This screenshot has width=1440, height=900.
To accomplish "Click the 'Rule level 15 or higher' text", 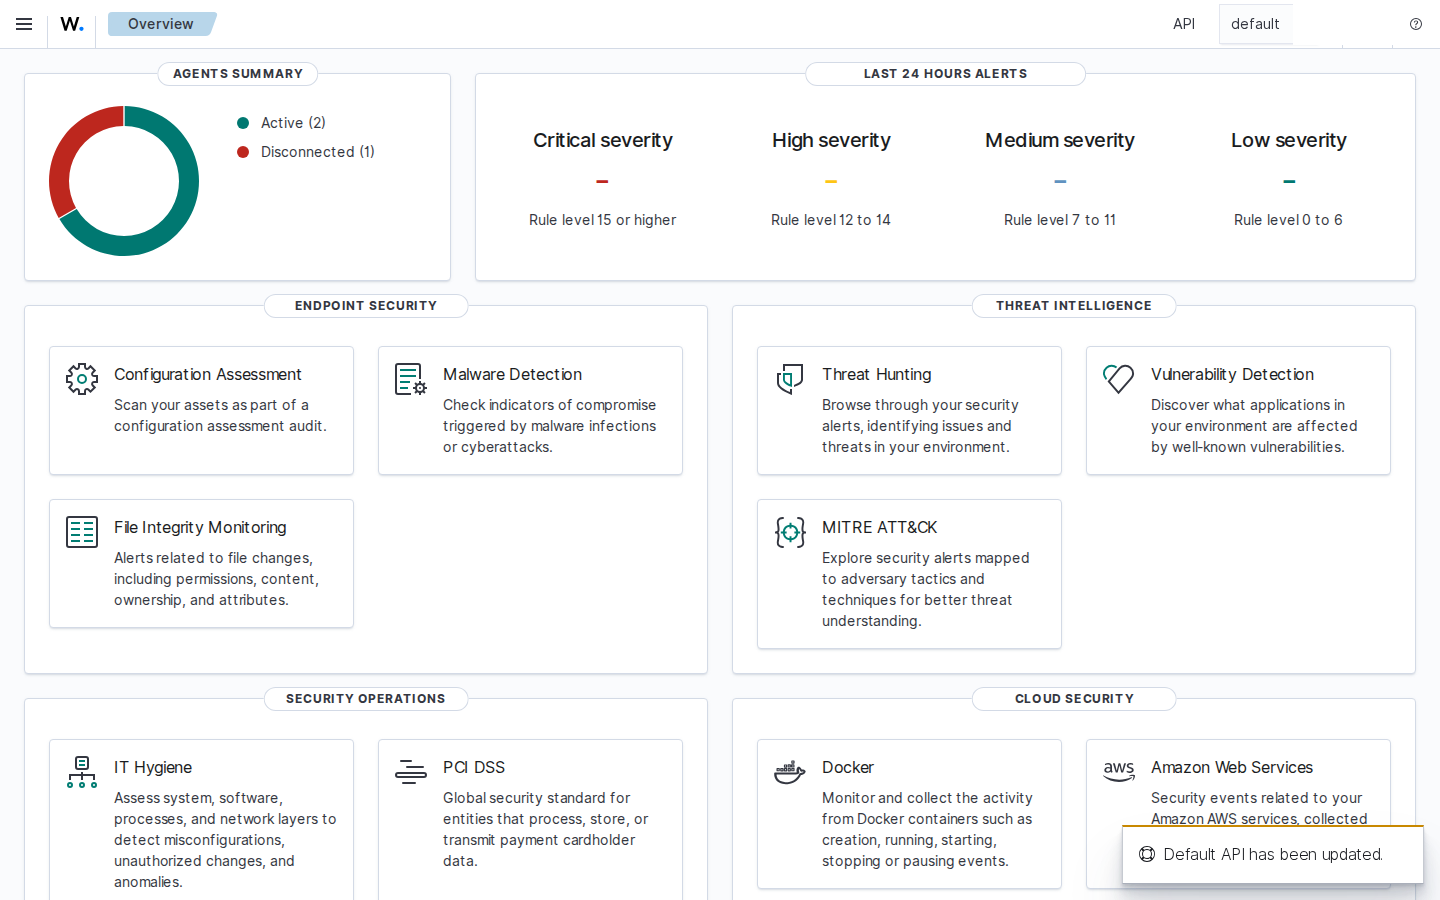I will [x=602, y=220].
